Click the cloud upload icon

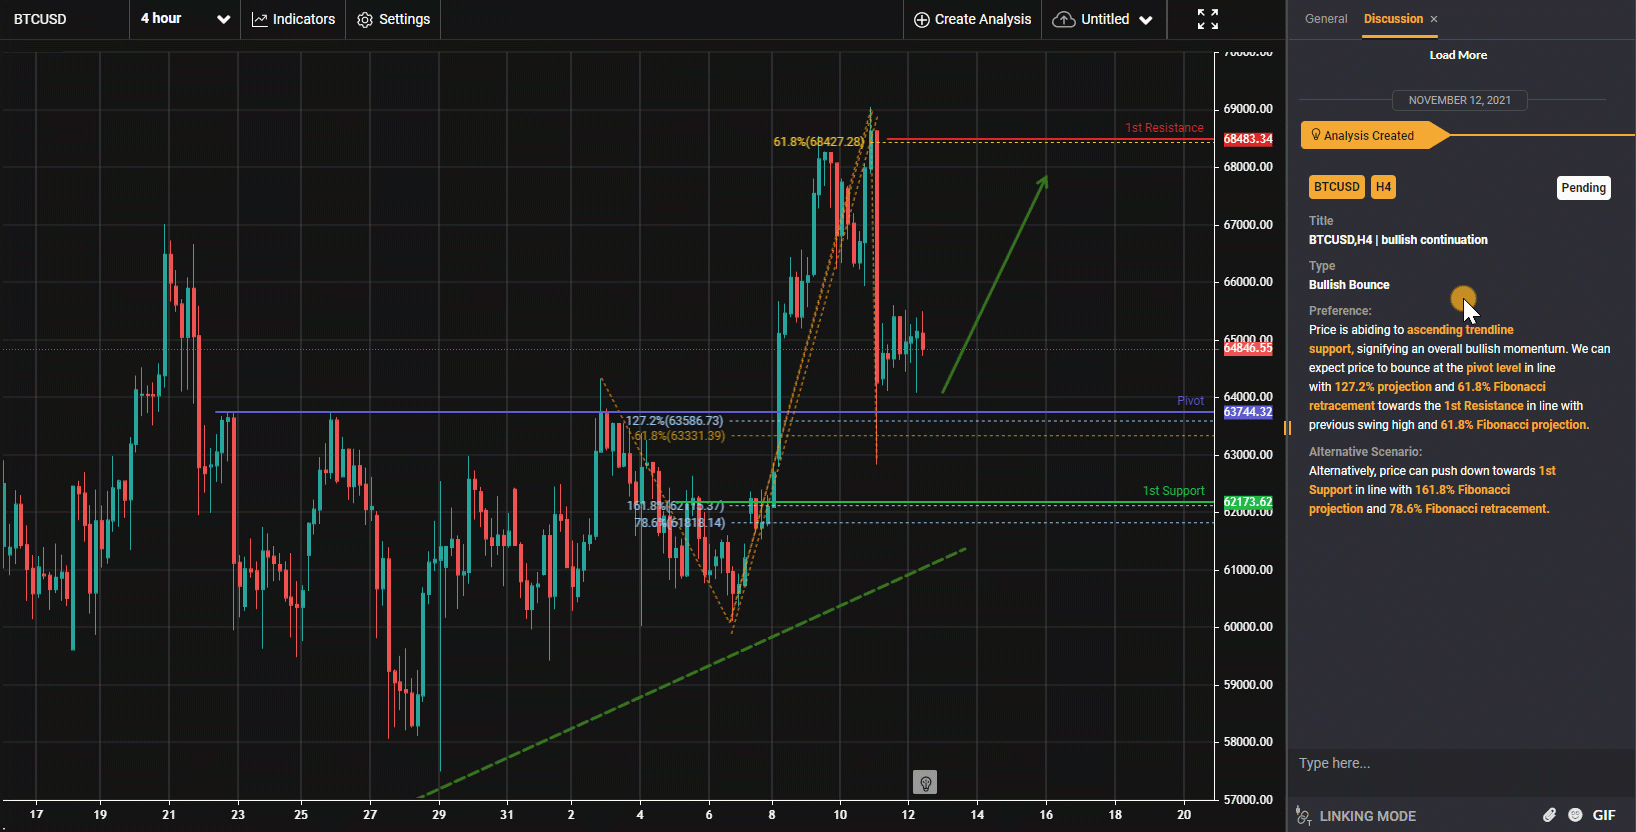tap(1064, 19)
